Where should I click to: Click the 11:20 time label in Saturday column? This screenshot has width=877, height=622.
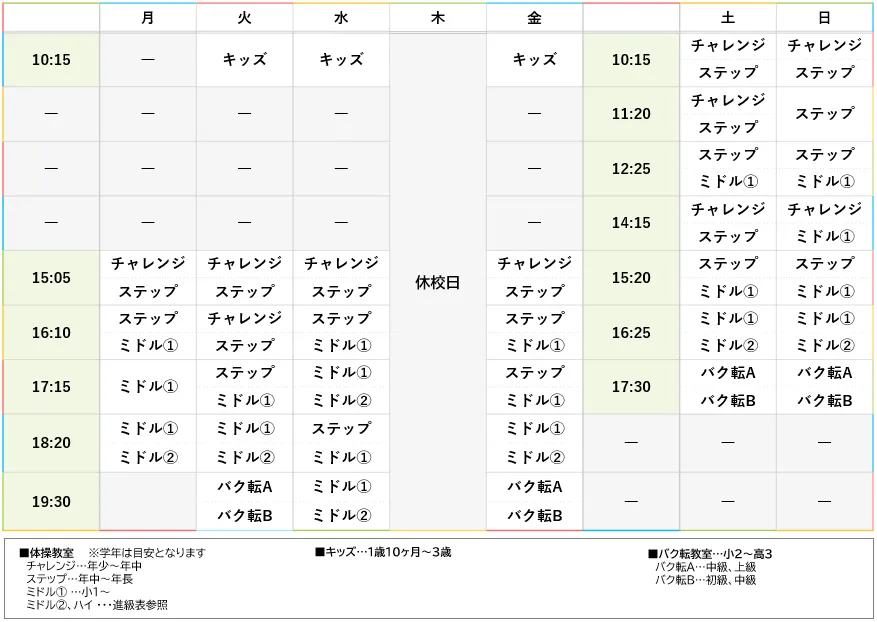tap(630, 114)
